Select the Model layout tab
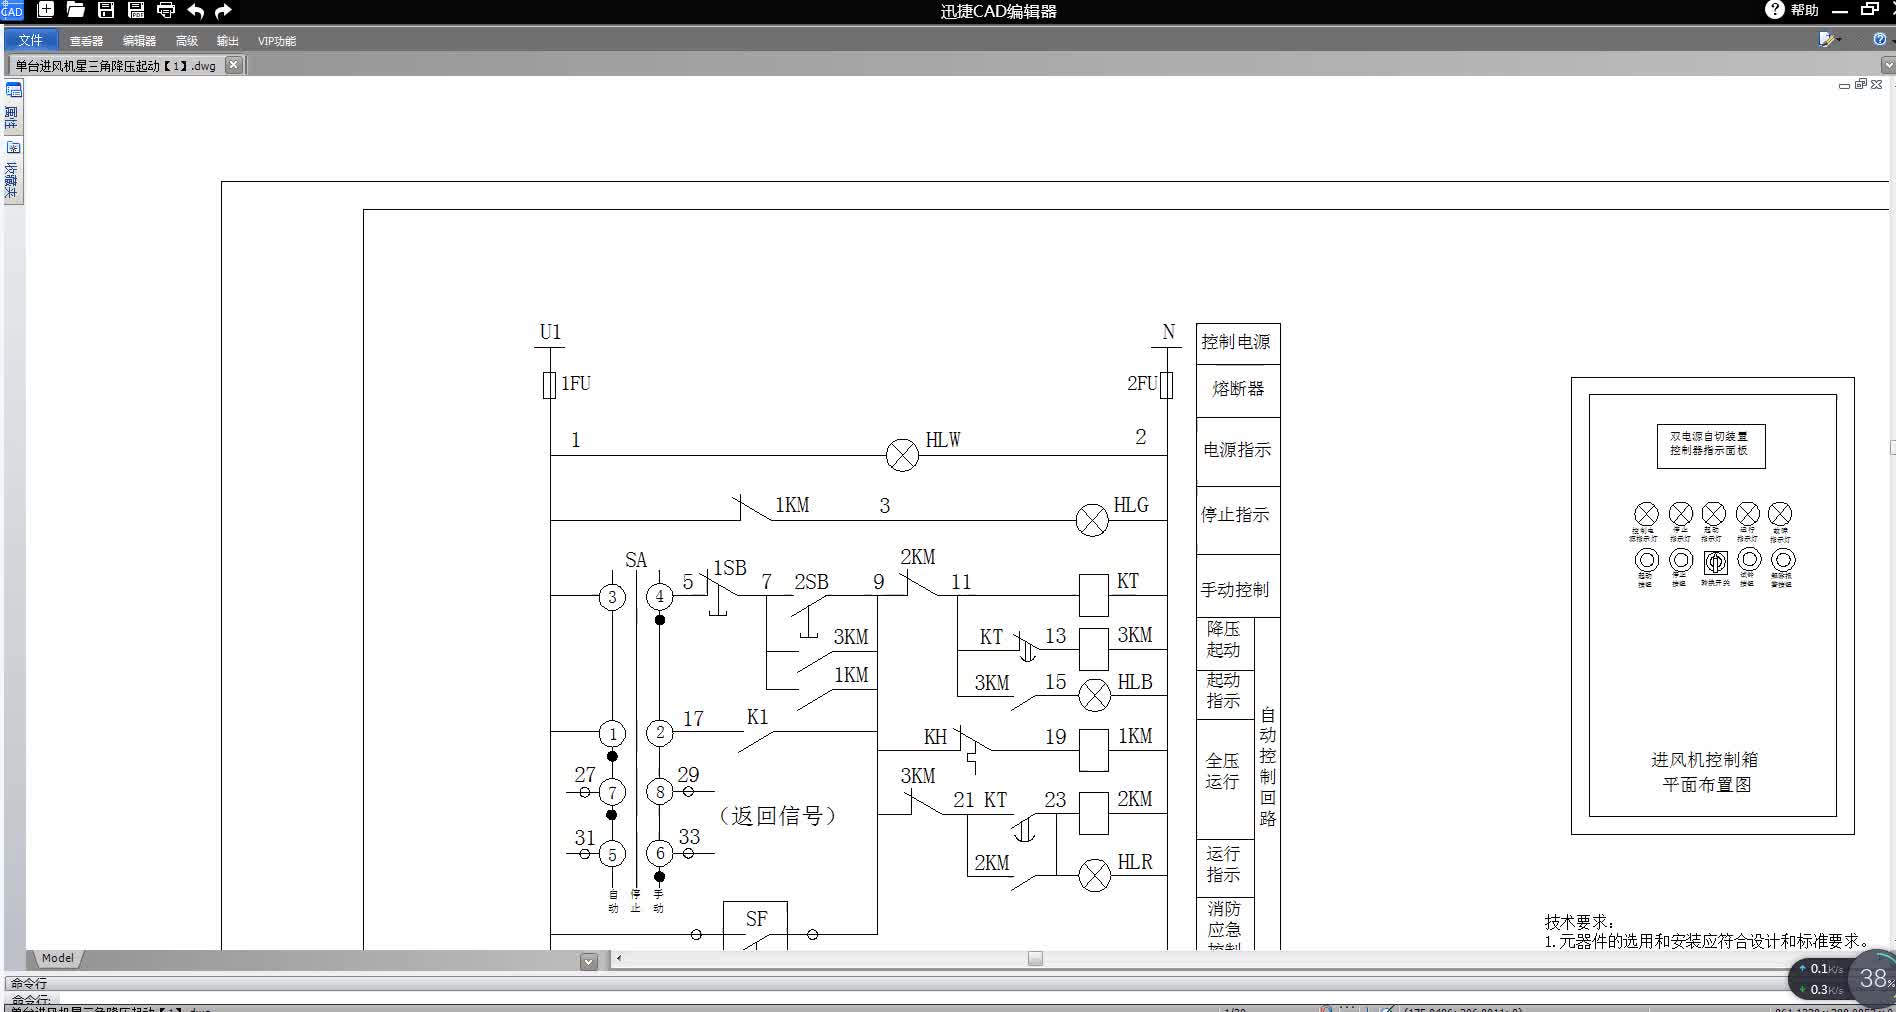The image size is (1896, 1012). coord(57,958)
